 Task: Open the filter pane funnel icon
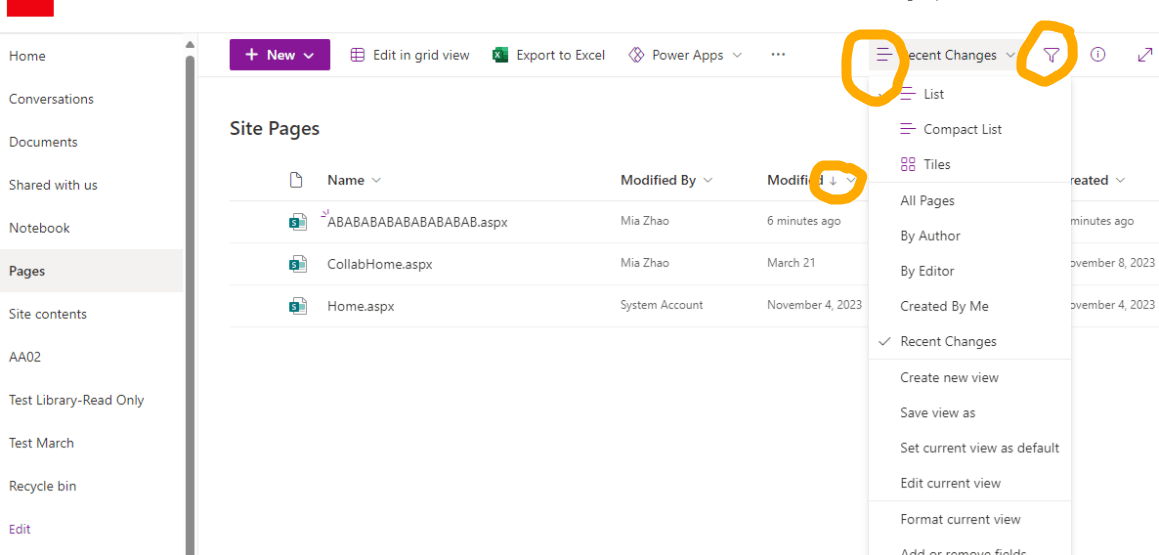1051,55
